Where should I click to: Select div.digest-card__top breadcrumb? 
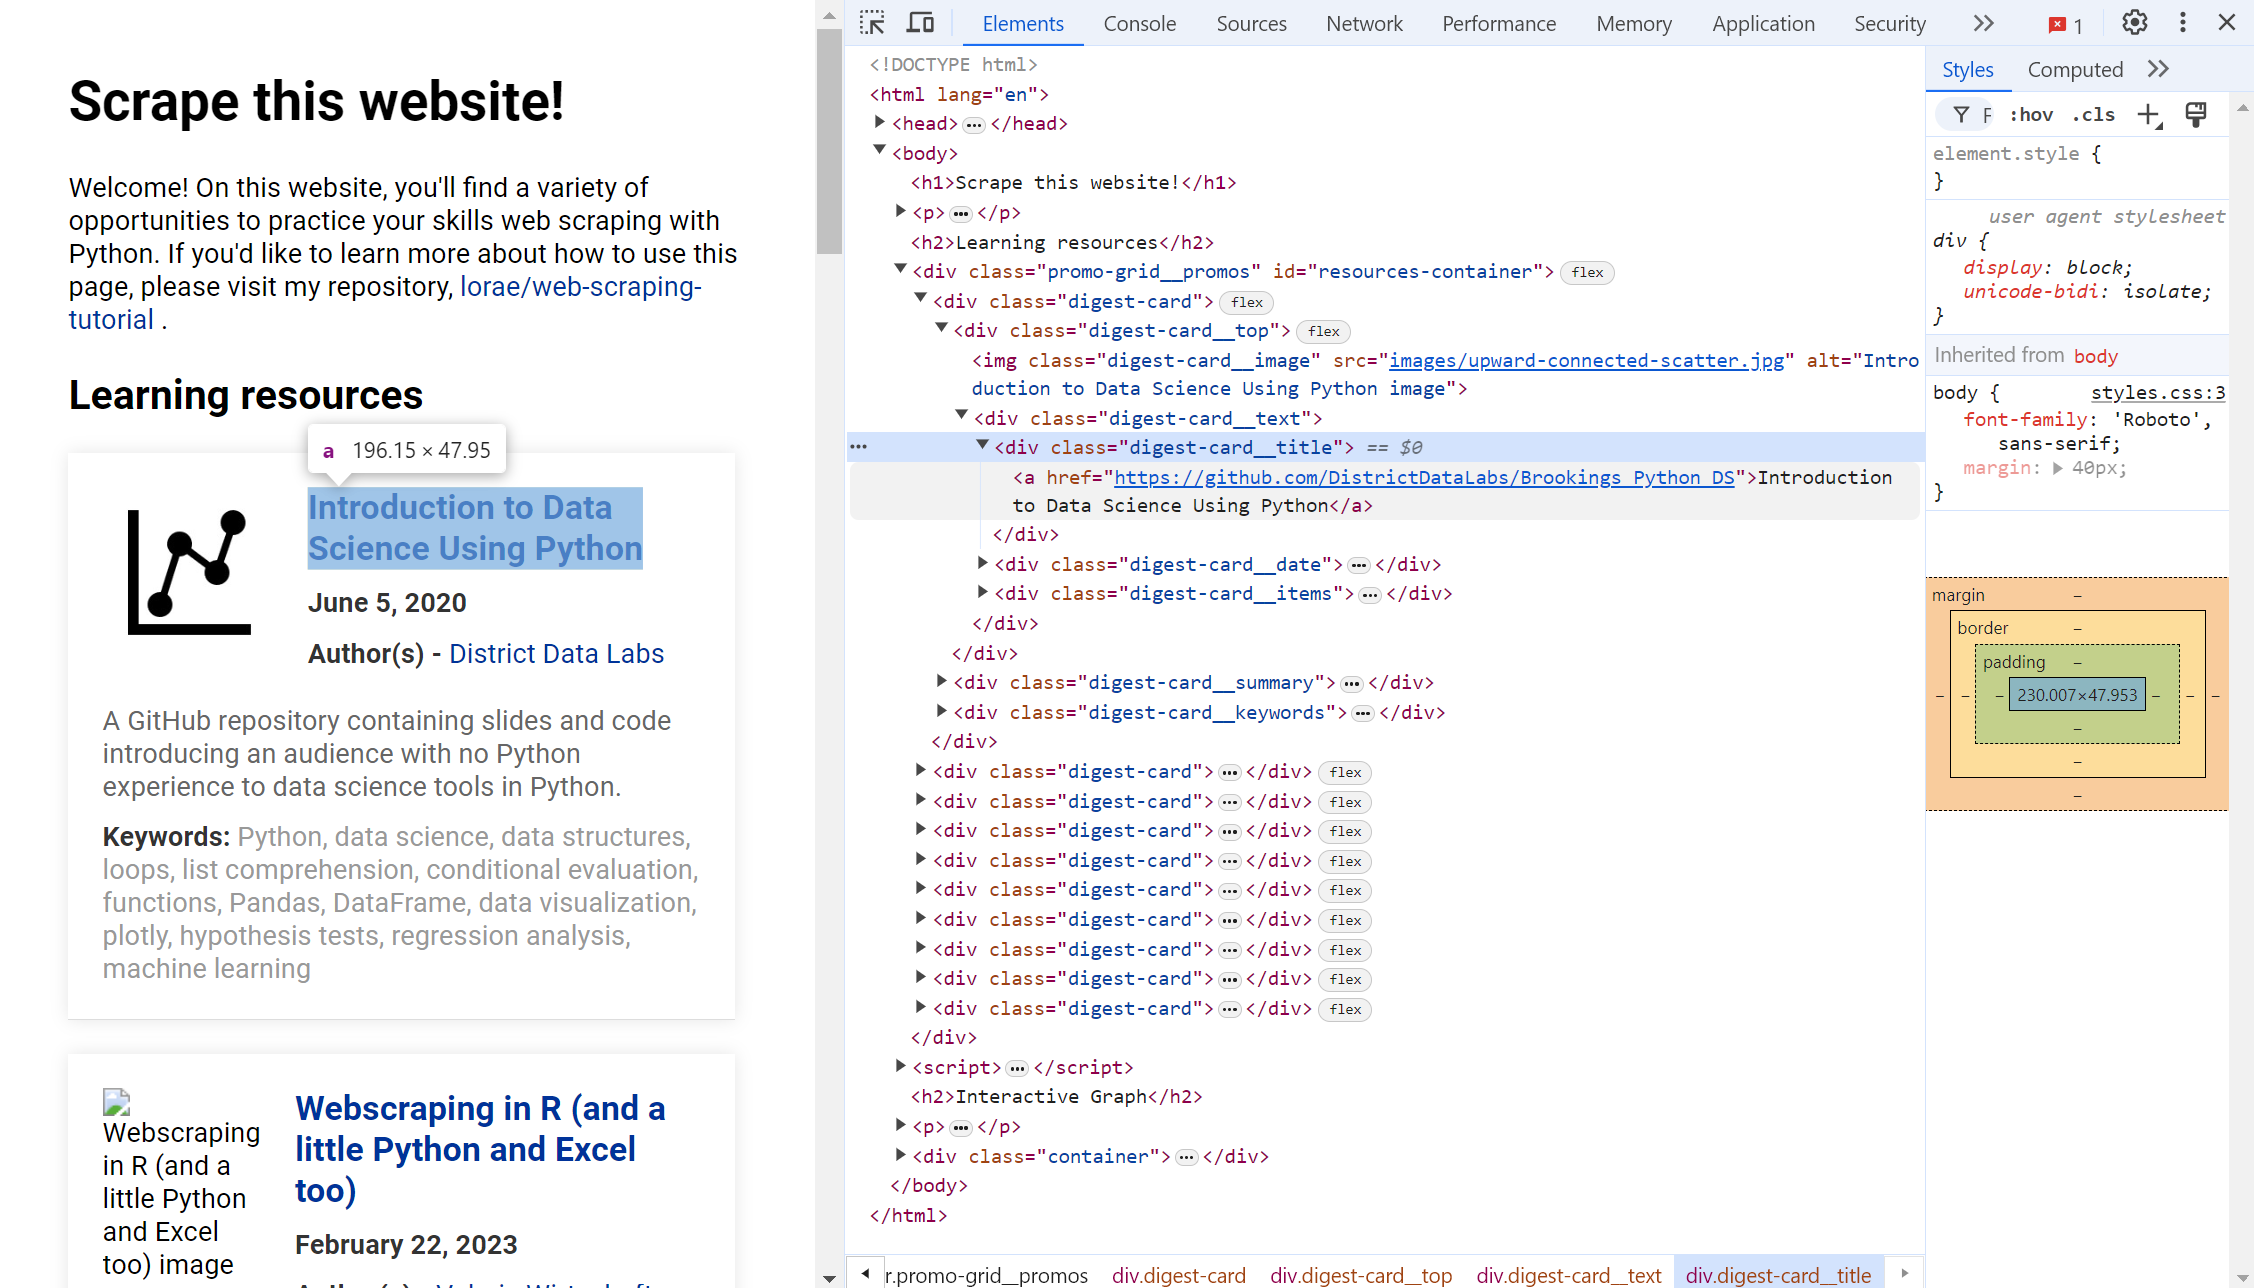coord(1360,1275)
